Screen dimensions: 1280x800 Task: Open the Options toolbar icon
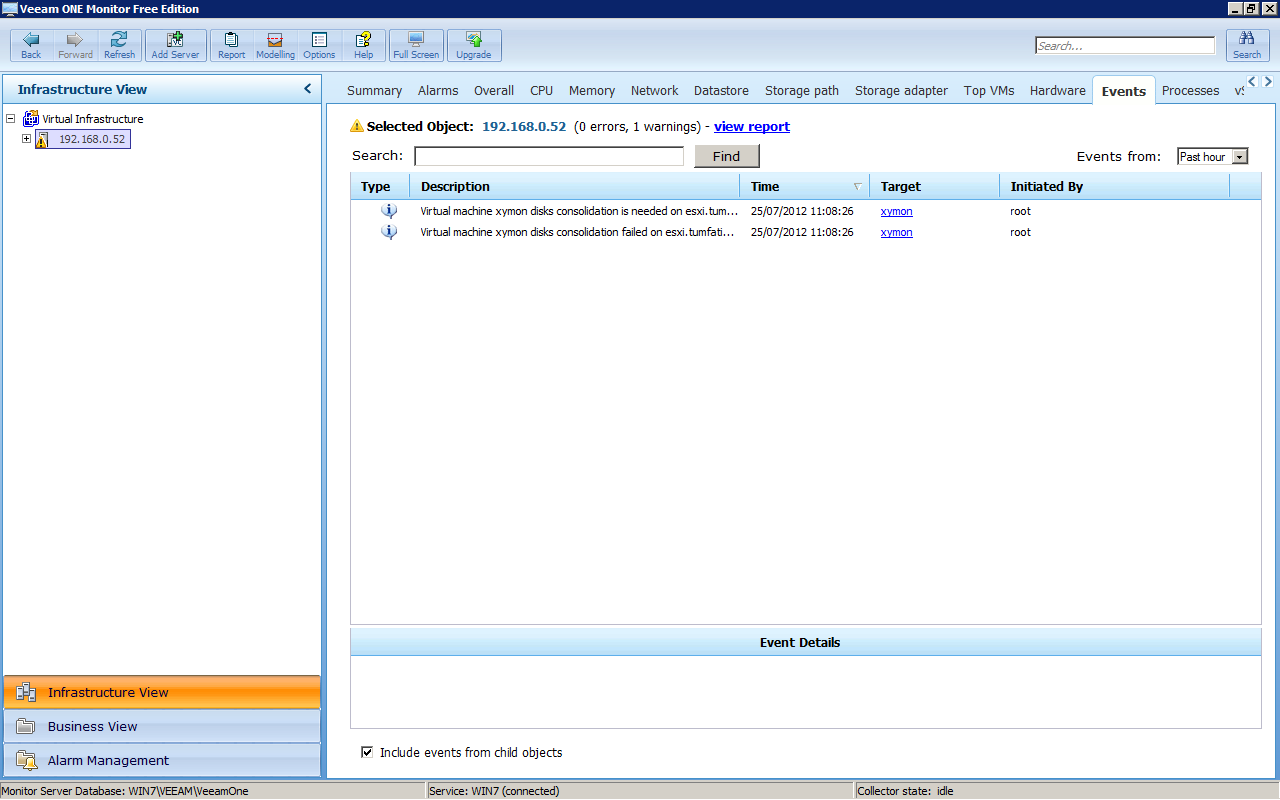tap(319, 45)
